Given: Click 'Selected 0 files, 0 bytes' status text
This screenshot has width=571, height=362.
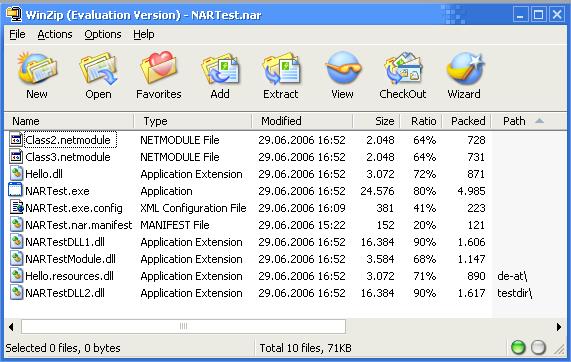Looking at the screenshot, I should coord(63,348).
